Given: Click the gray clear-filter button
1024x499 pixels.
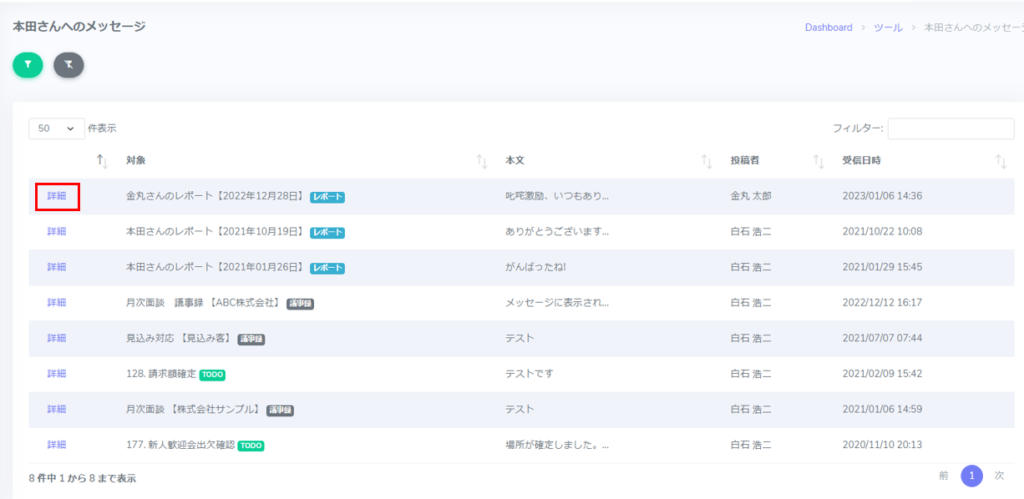Looking at the screenshot, I should pyautogui.click(x=68, y=64).
